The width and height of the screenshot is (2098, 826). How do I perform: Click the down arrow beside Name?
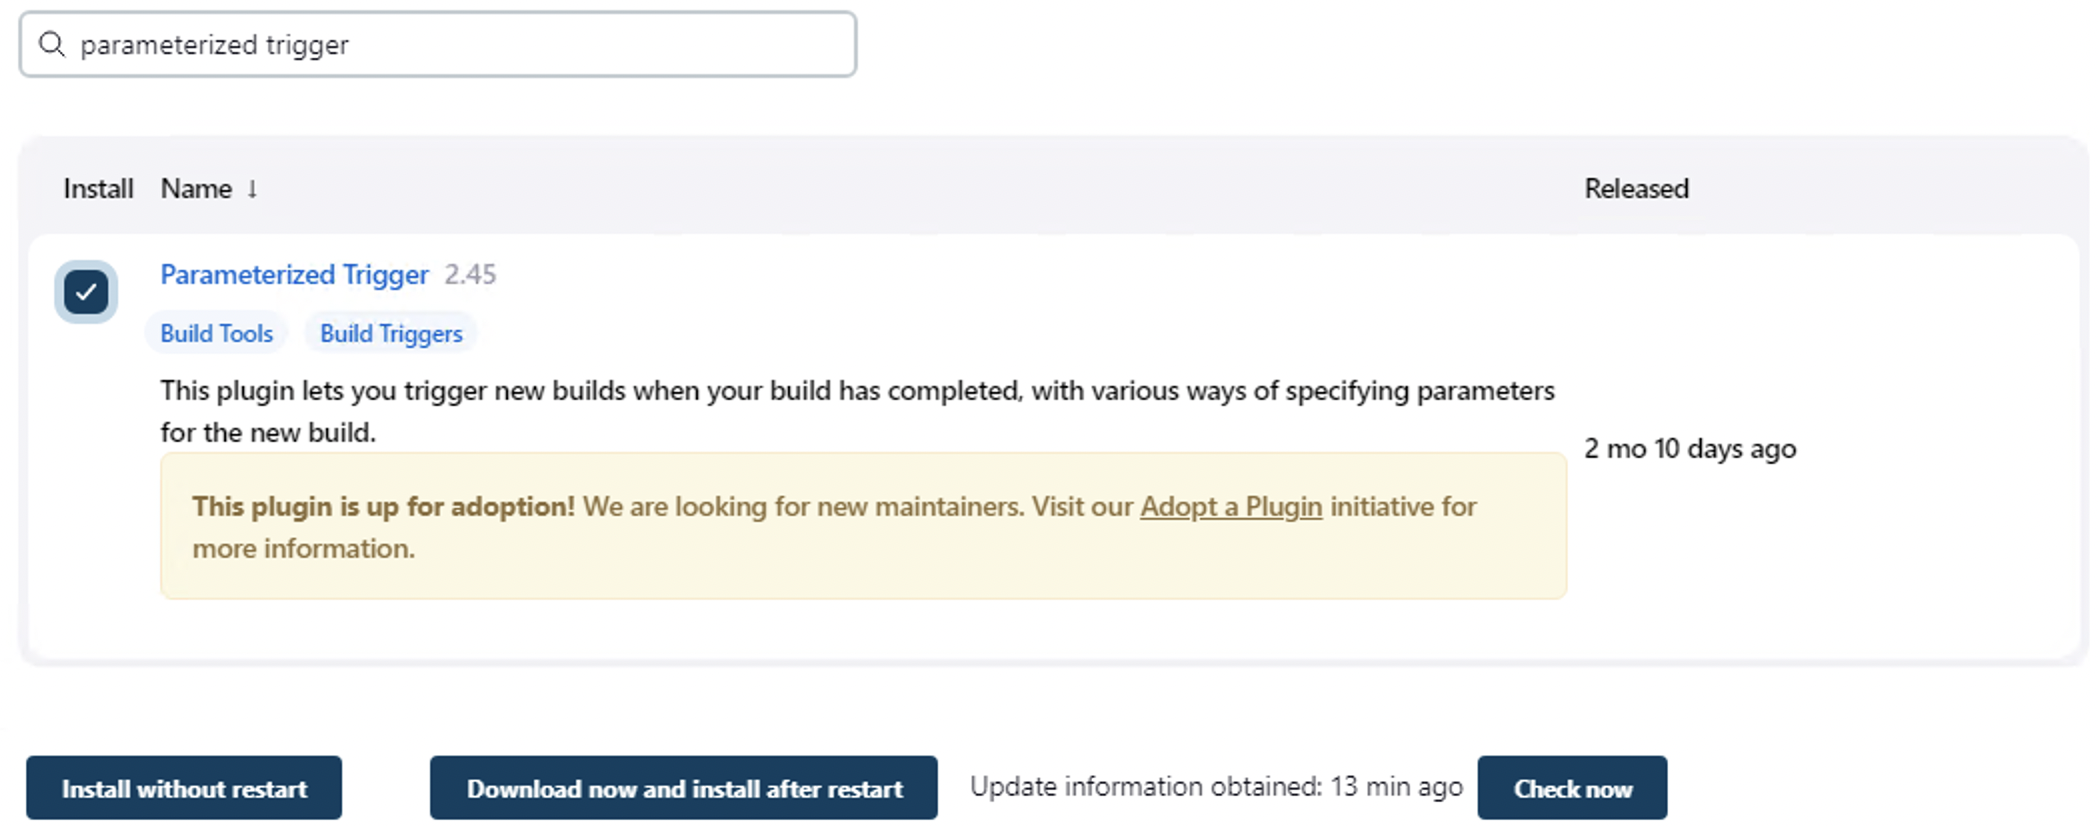pyautogui.click(x=253, y=189)
